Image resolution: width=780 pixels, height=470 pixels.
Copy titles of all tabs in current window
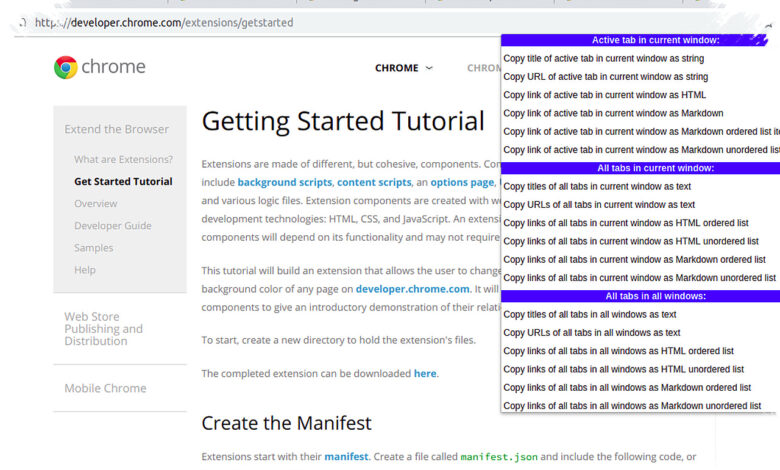(597, 187)
